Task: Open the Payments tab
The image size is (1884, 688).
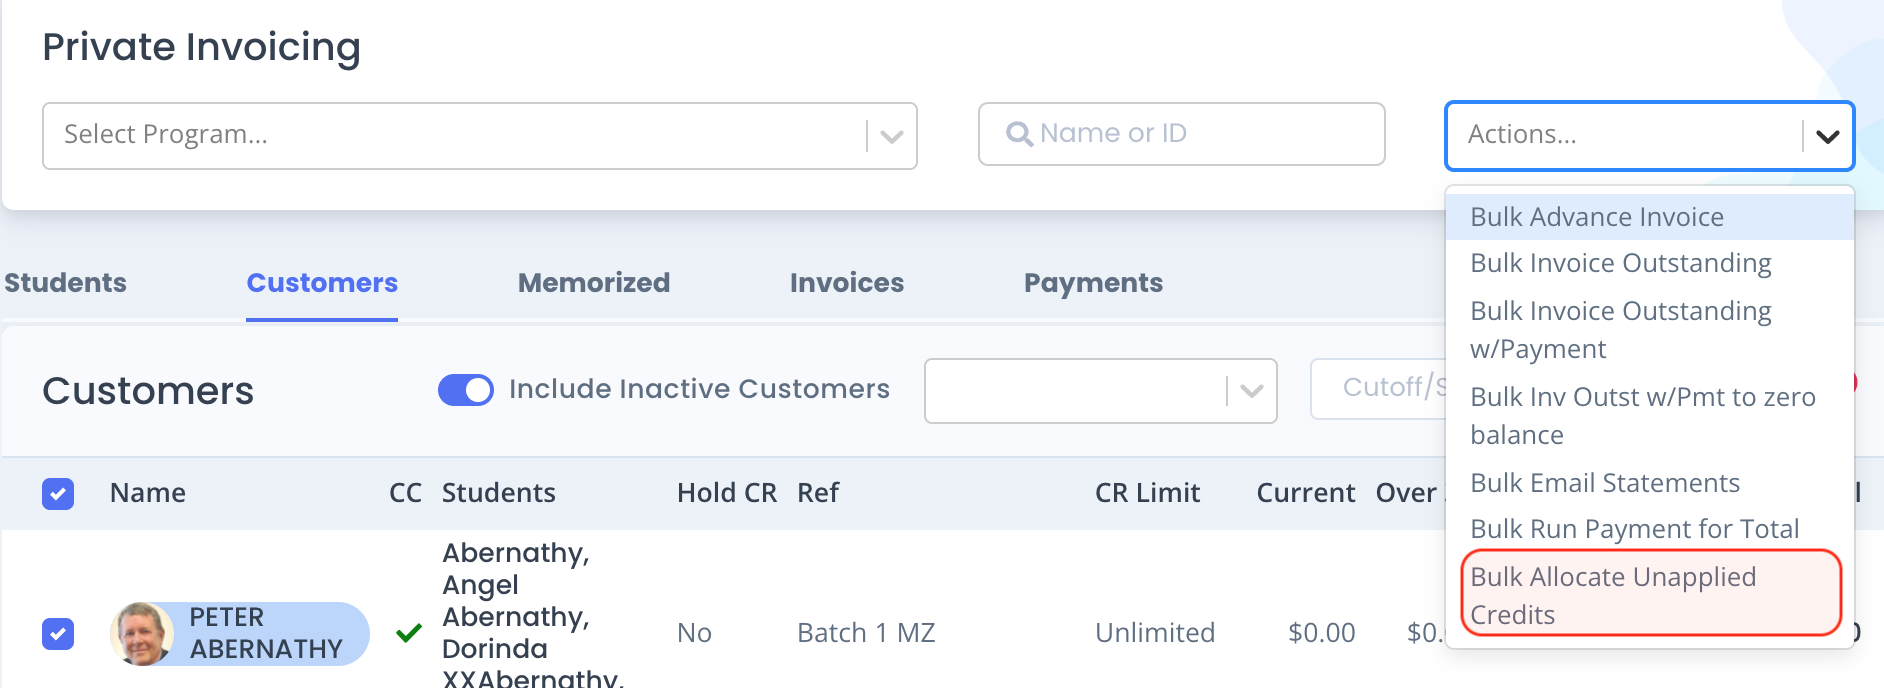Action: tap(1093, 283)
